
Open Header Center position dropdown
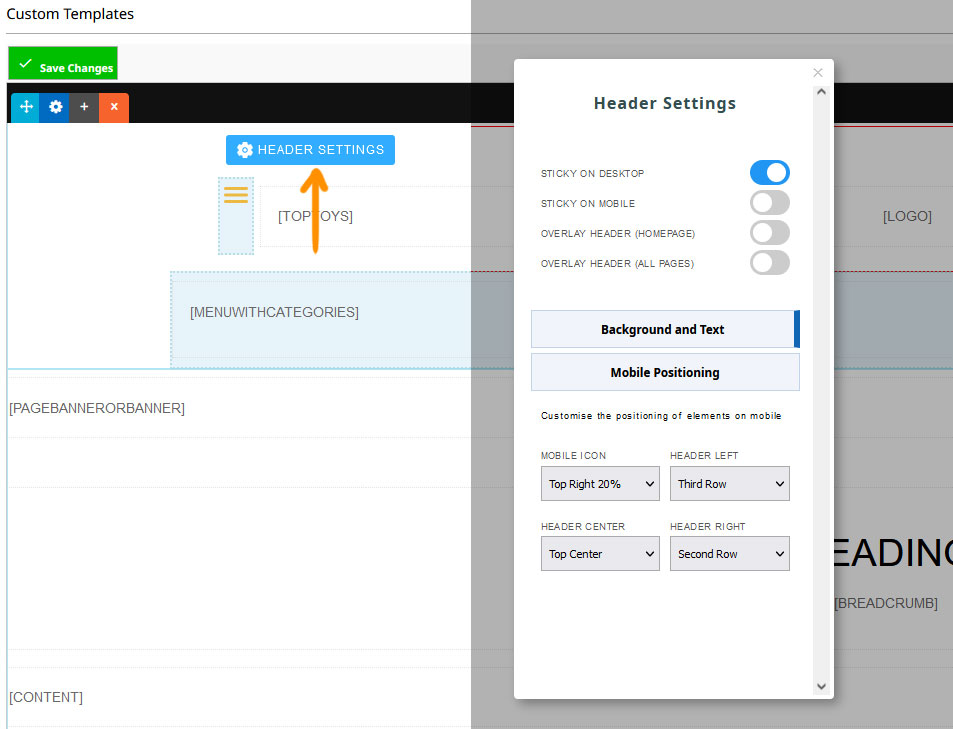click(x=600, y=554)
